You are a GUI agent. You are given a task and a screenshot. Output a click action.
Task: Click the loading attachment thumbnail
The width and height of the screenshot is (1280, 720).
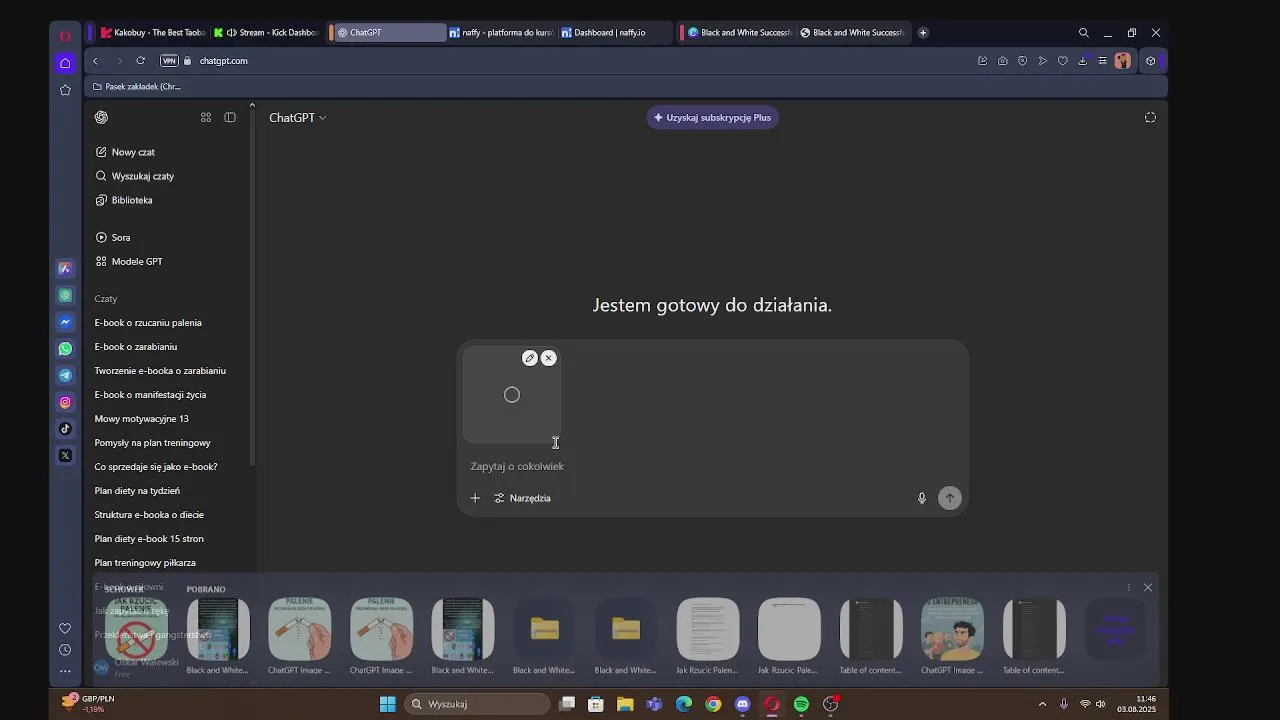(x=512, y=395)
